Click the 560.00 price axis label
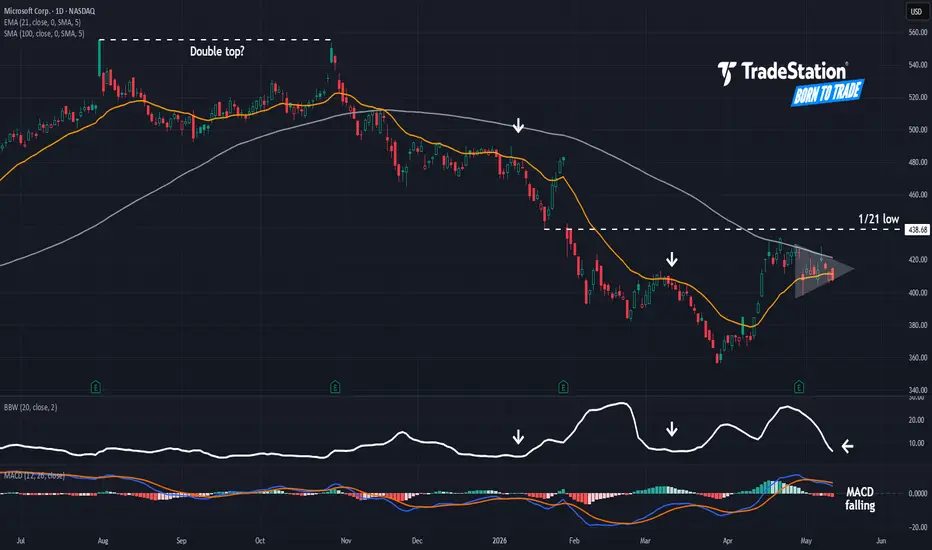932x550 pixels. tap(918, 33)
